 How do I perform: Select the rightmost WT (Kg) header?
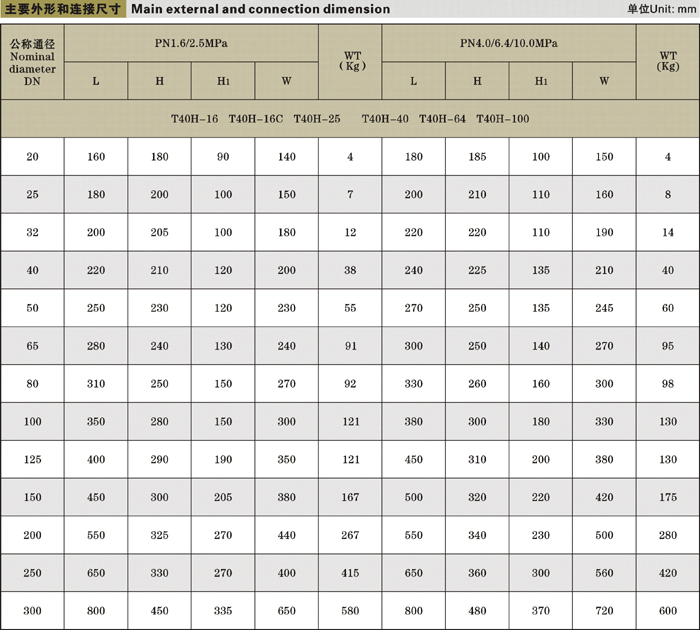(668, 61)
